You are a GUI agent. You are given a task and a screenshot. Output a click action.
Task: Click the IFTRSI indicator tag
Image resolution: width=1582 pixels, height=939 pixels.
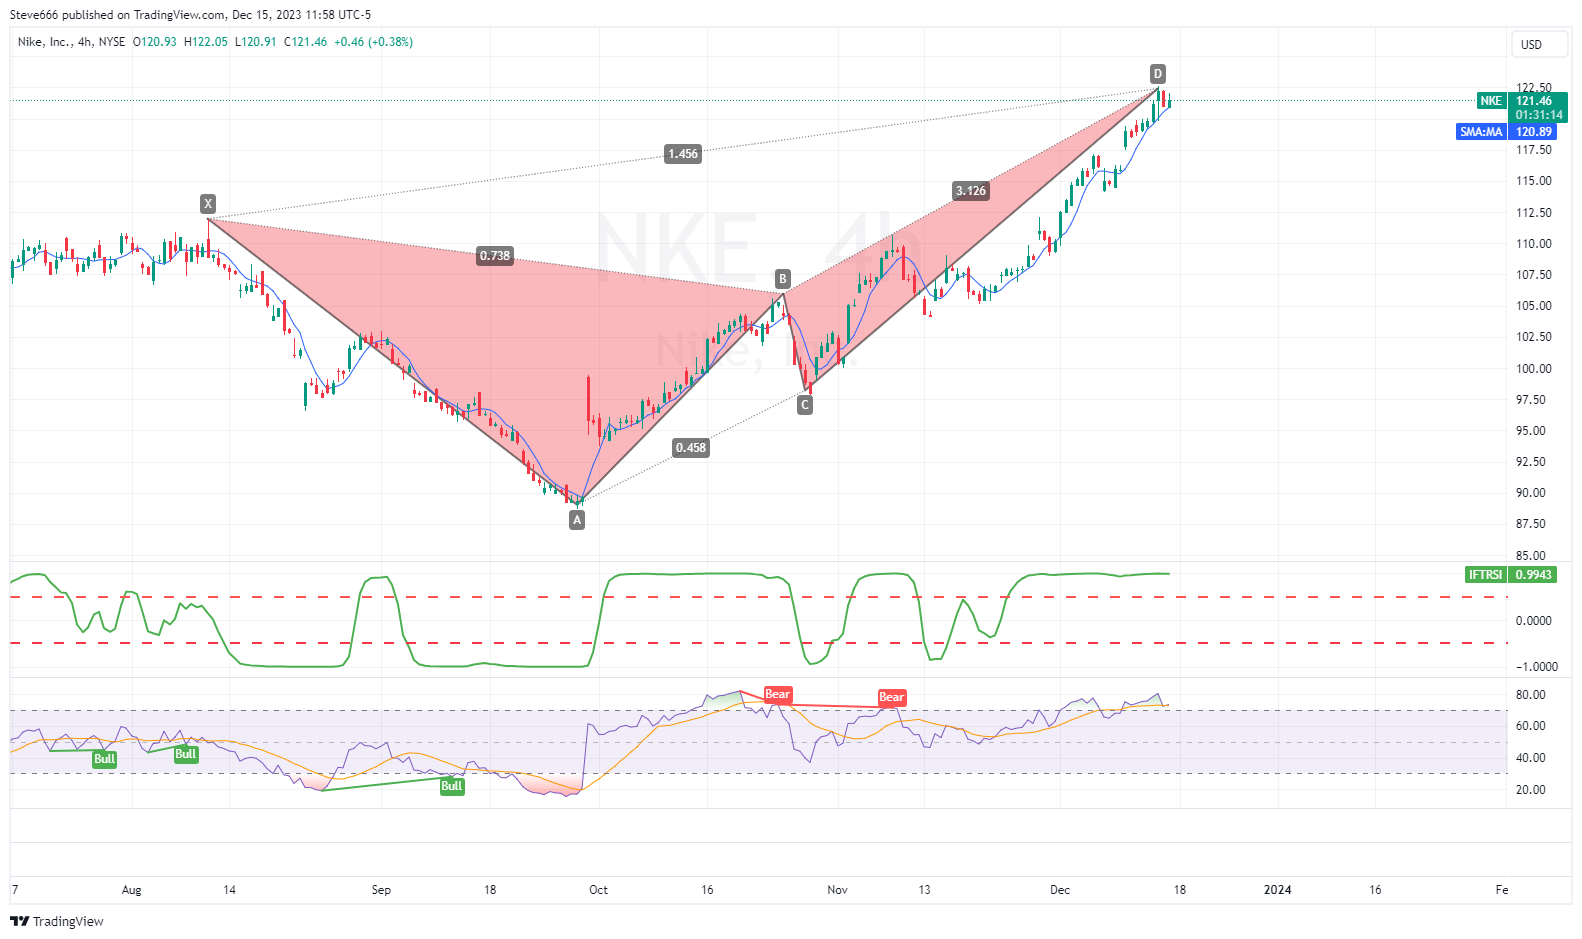tap(1485, 575)
